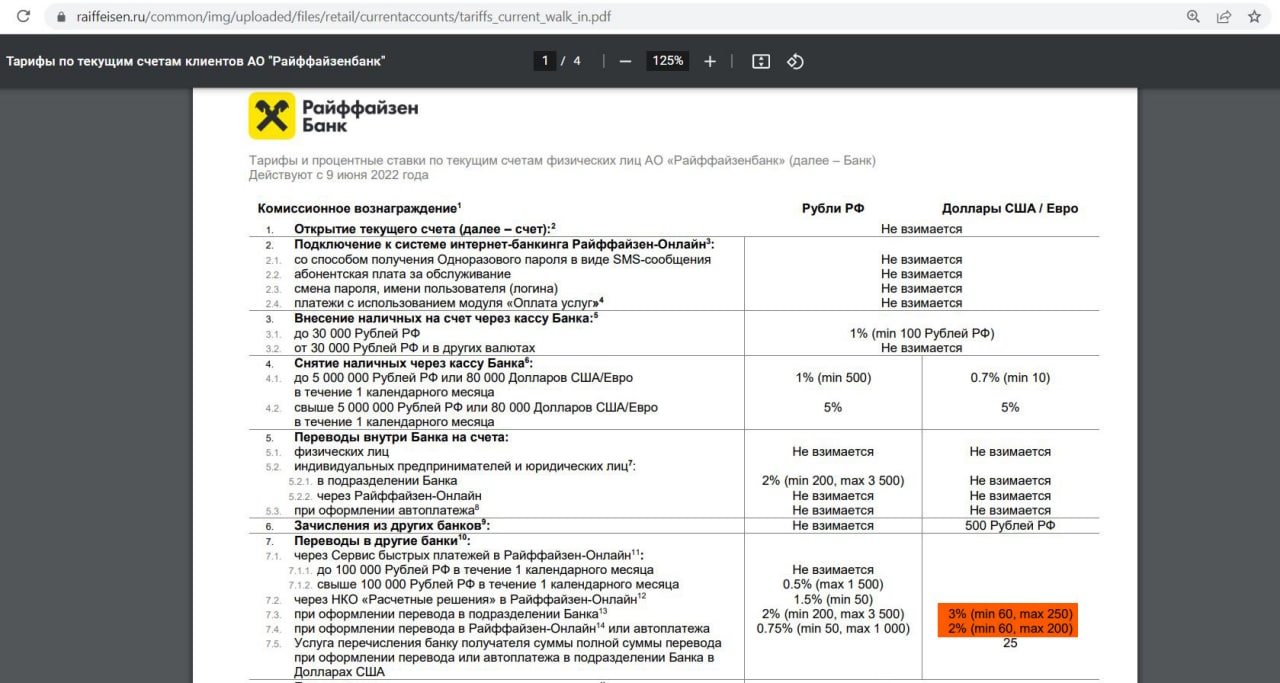Zoom out PDF with minus button
This screenshot has height=683, width=1280.
click(626, 61)
